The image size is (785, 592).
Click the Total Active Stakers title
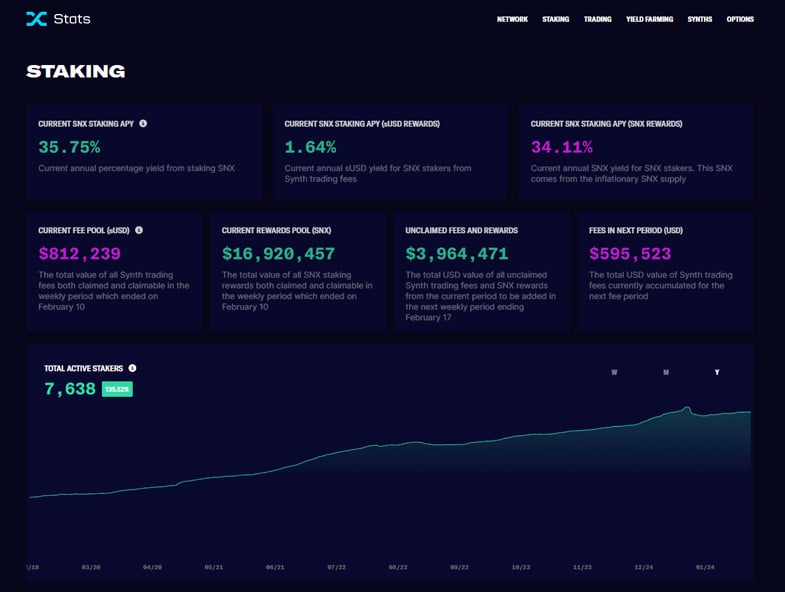click(84, 369)
